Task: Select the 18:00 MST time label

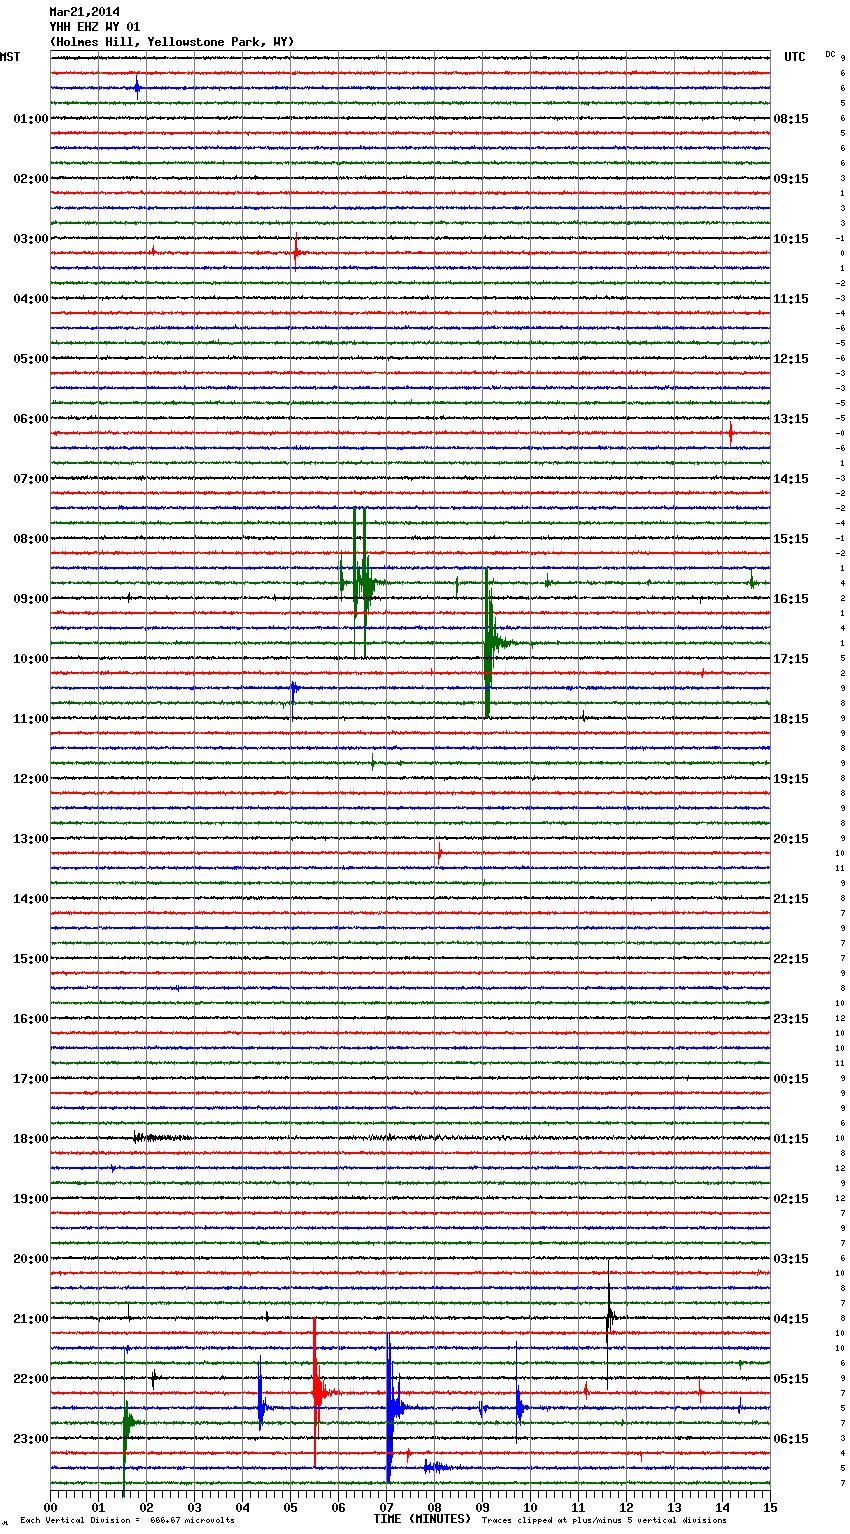Action: pos(31,1139)
